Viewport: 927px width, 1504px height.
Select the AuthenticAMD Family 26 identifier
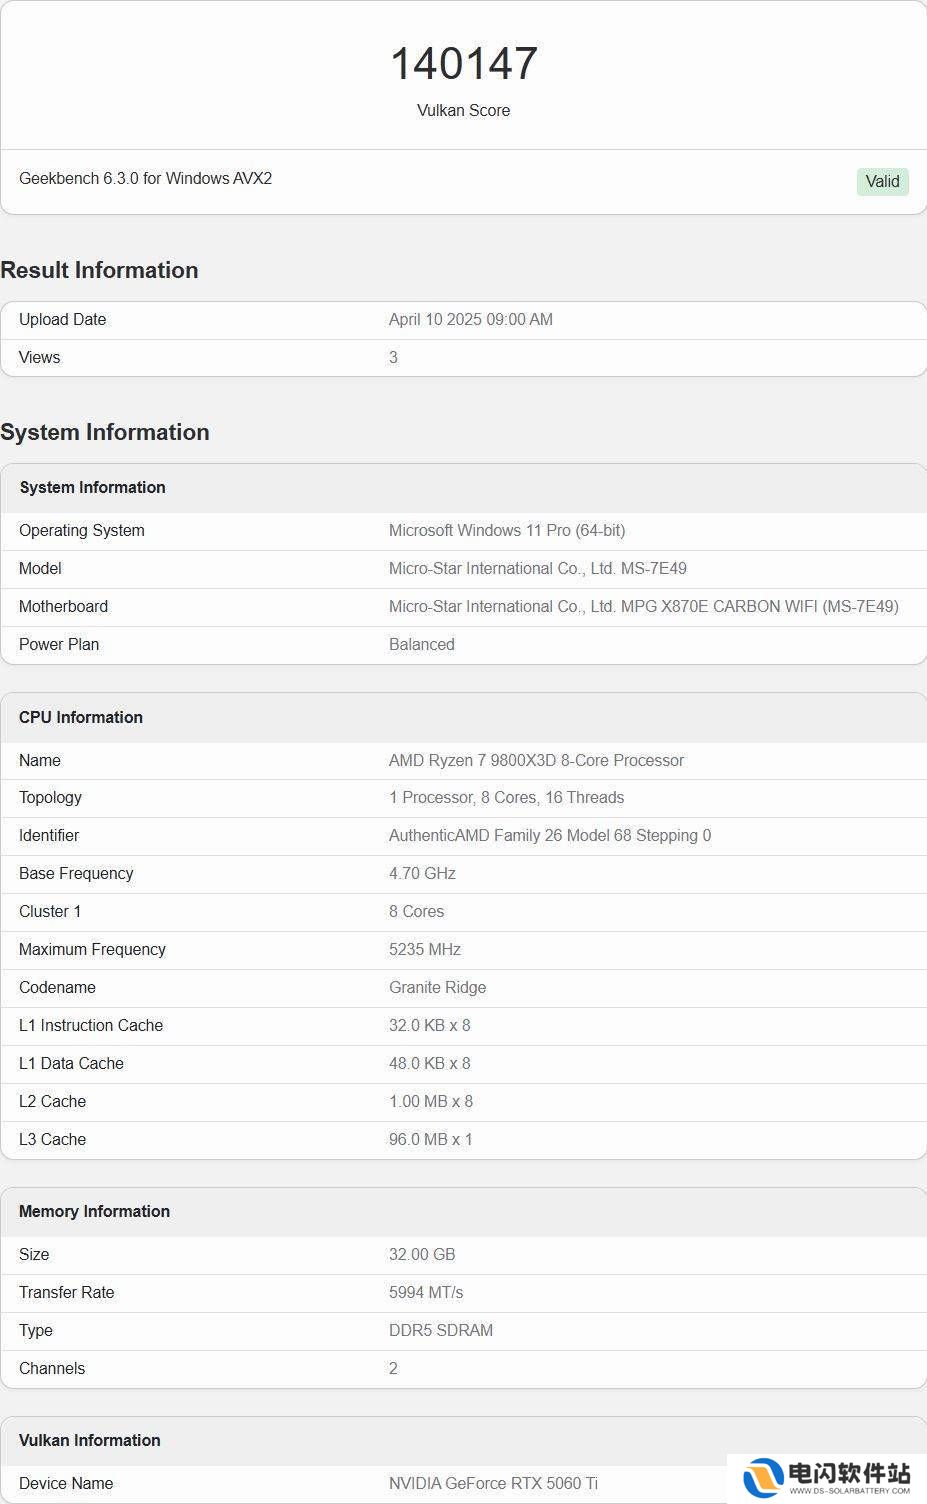(550, 836)
